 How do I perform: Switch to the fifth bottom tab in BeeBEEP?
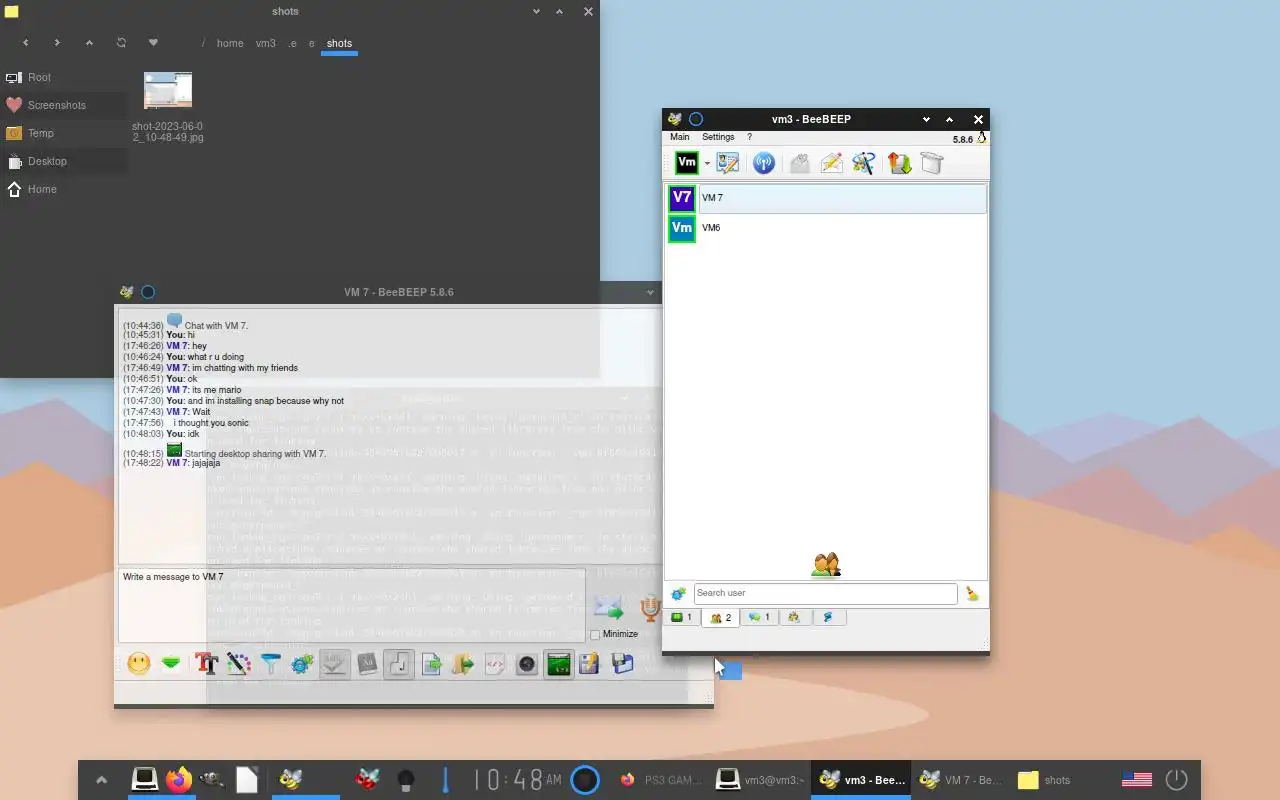click(828, 618)
